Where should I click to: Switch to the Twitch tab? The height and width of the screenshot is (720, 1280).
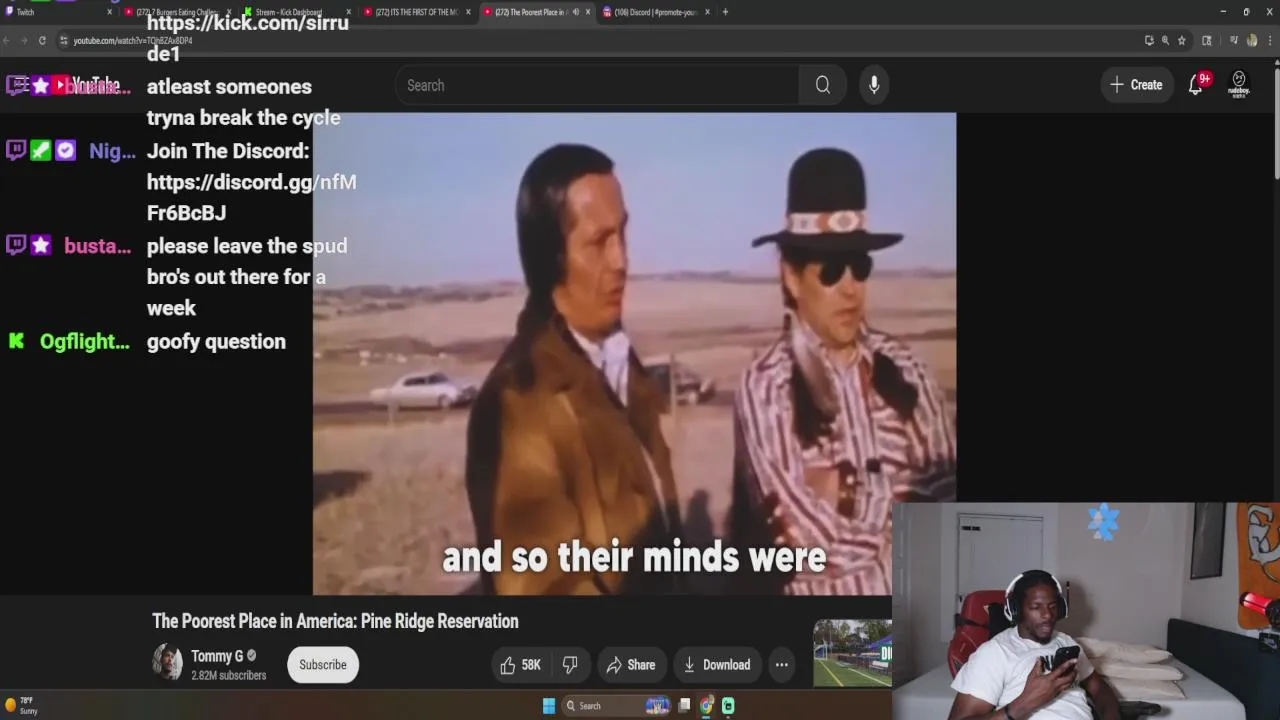(x=57, y=12)
